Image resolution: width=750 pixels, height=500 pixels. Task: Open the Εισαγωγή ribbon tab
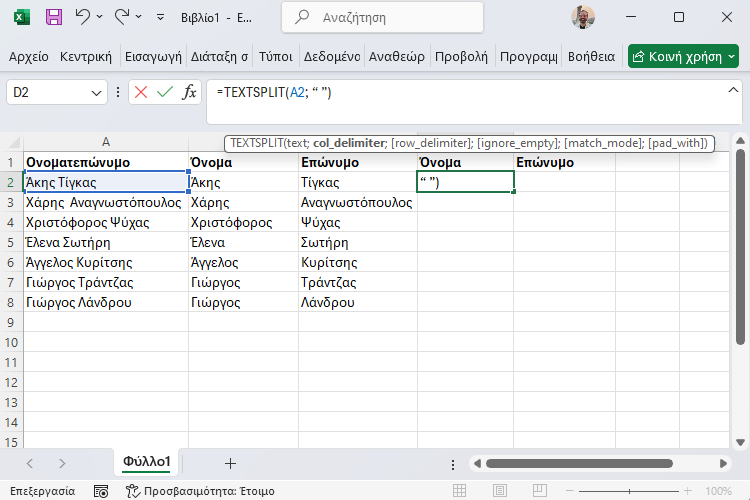(x=152, y=56)
